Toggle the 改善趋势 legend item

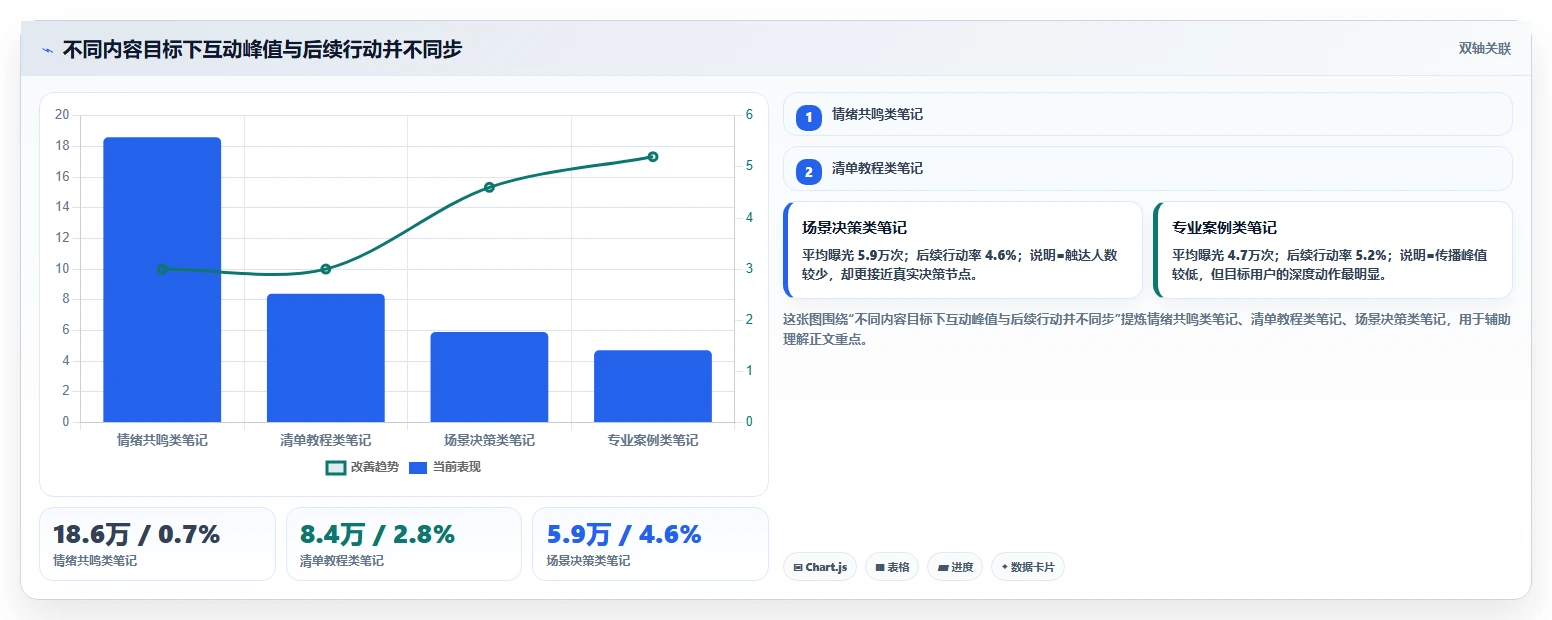click(362, 467)
